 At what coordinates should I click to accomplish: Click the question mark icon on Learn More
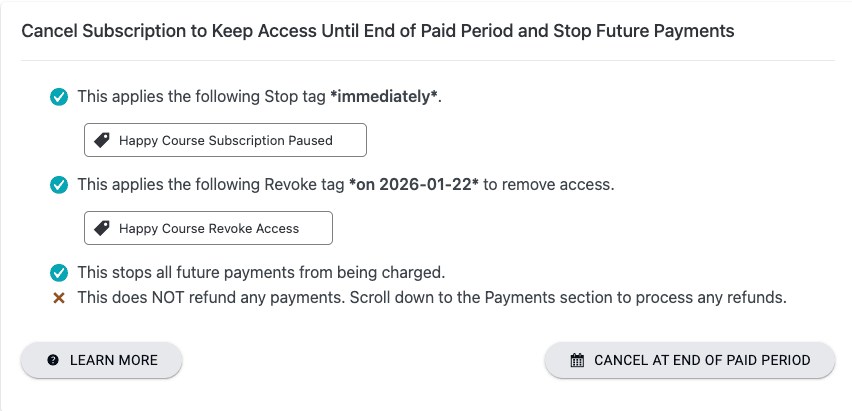point(53,360)
